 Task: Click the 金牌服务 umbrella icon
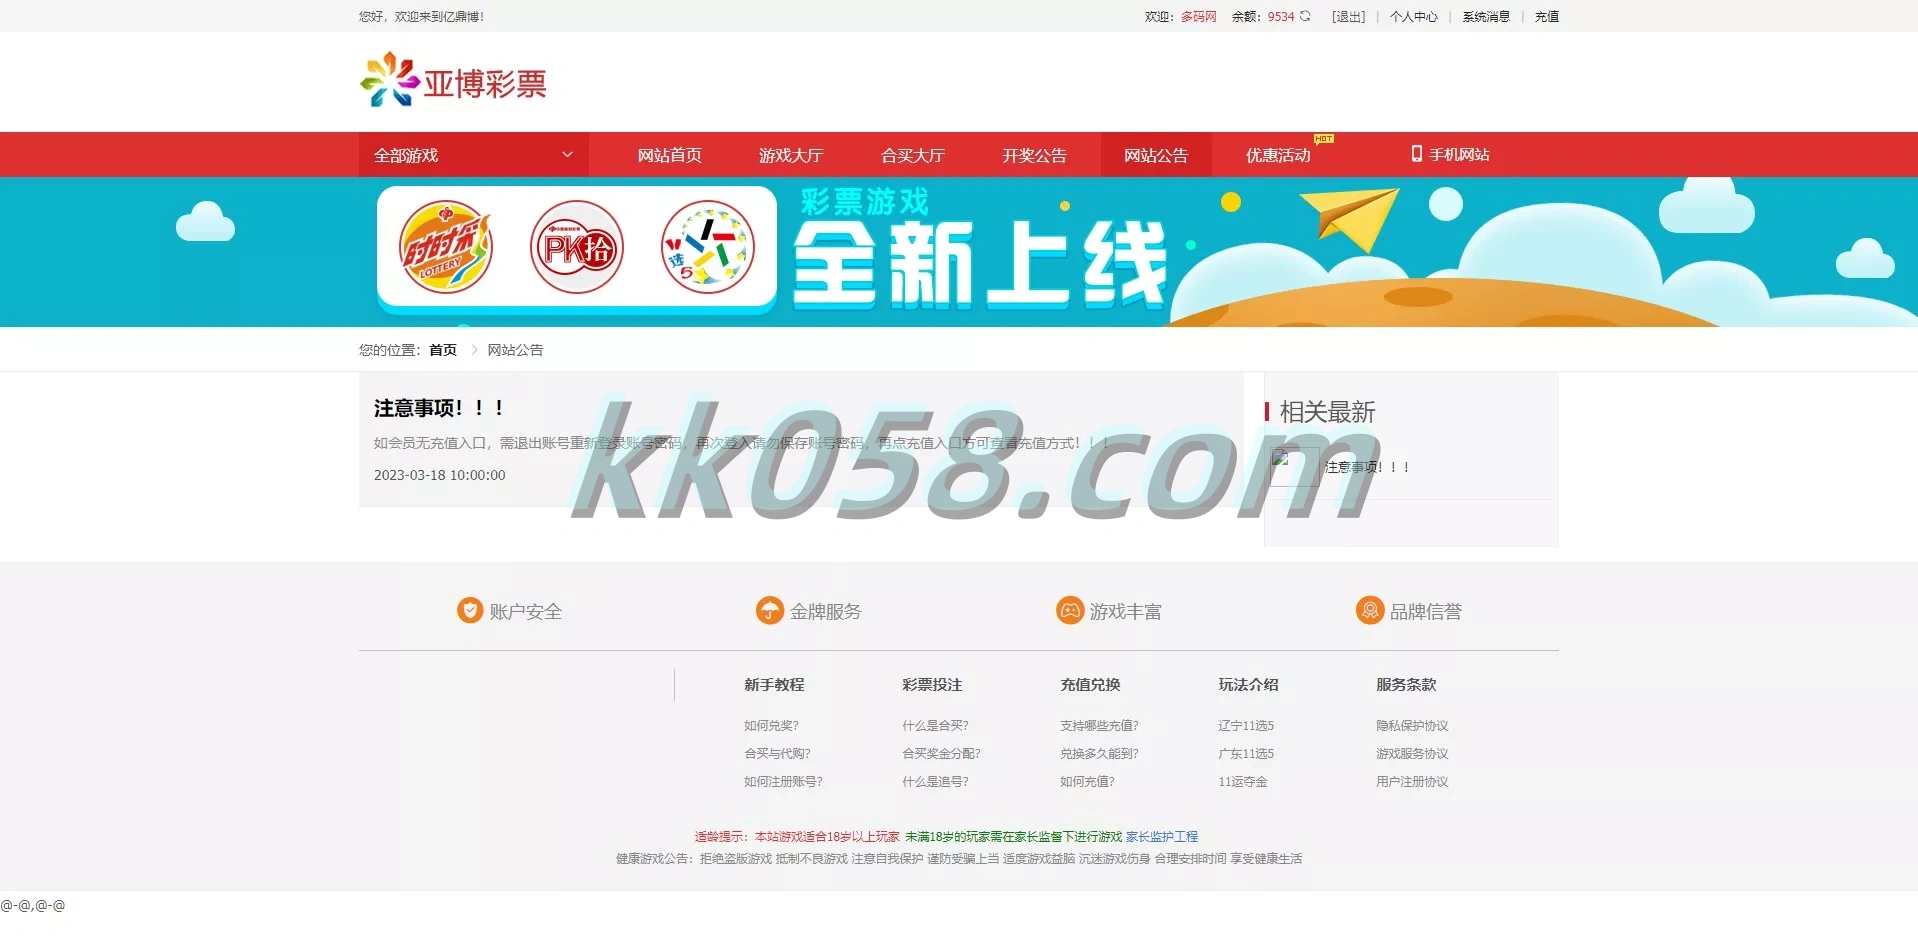tap(769, 610)
